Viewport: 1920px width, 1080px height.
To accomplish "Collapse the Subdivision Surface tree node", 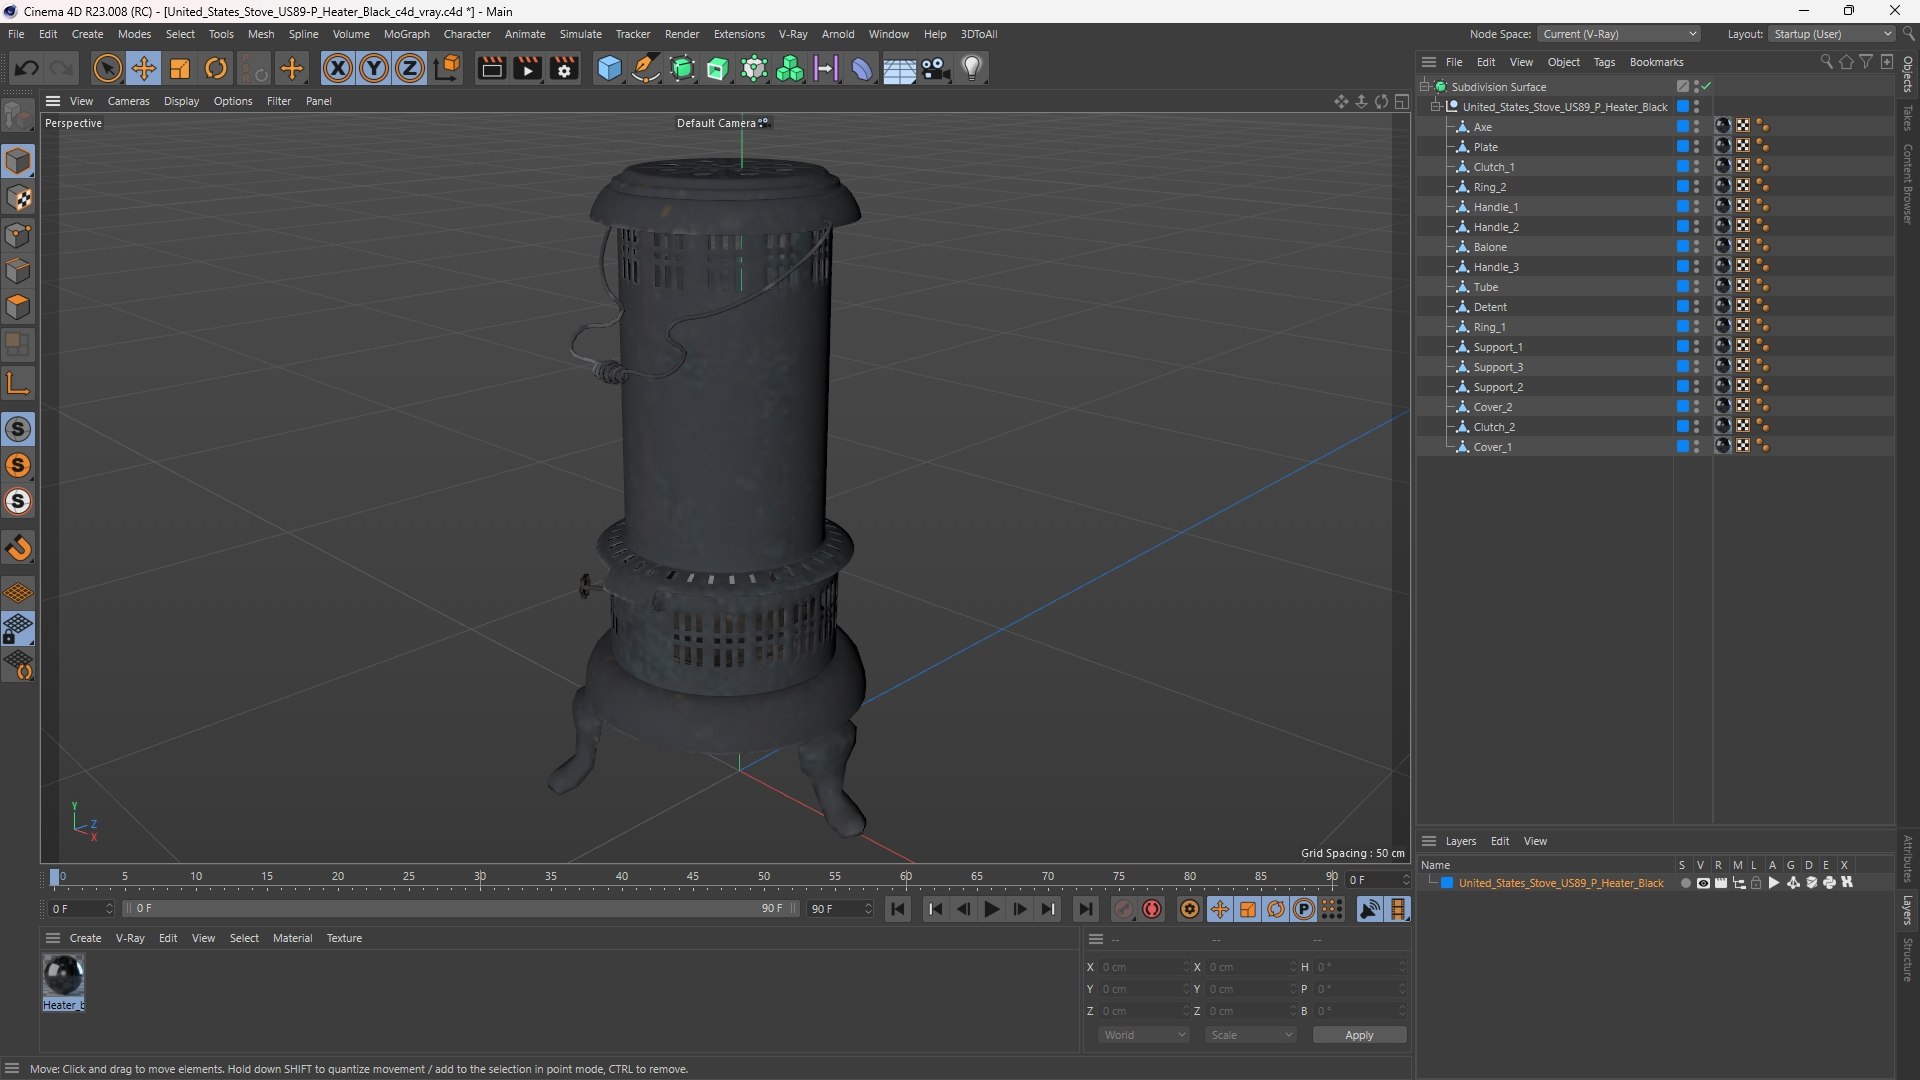I will pyautogui.click(x=1424, y=87).
